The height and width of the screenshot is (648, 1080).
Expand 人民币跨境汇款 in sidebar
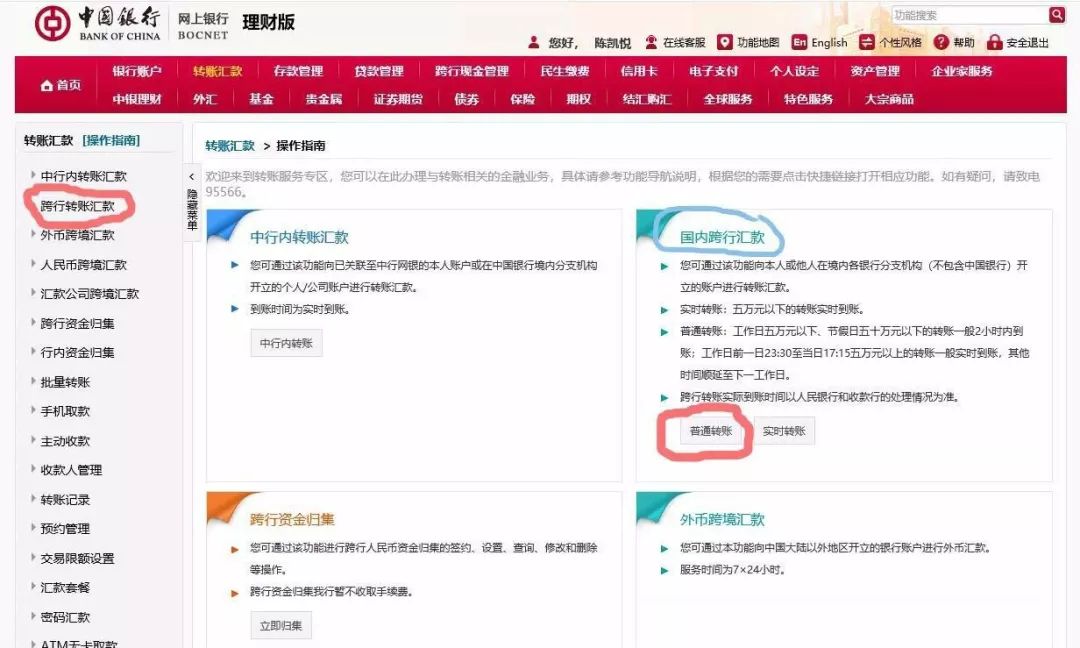83,264
